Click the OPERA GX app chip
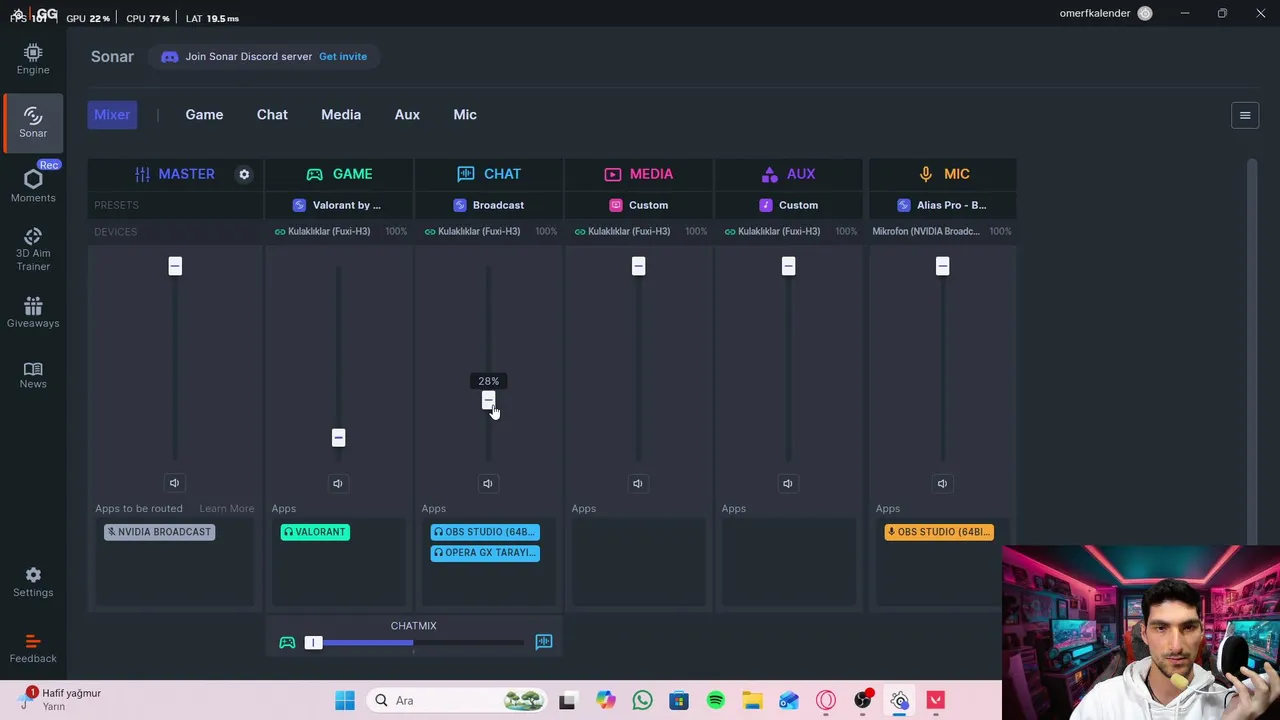The height and width of the screenshot is (720, 1280). click(x=485, y=553)
